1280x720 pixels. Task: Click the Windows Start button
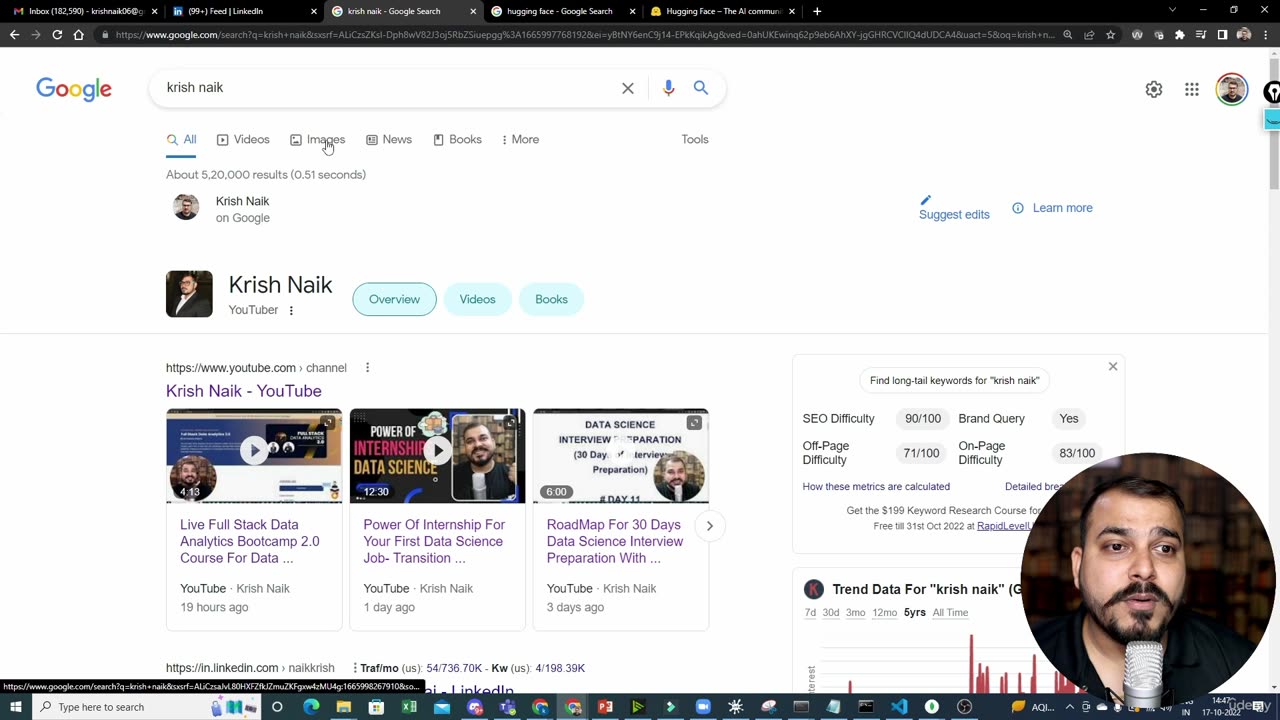(15, 707)
